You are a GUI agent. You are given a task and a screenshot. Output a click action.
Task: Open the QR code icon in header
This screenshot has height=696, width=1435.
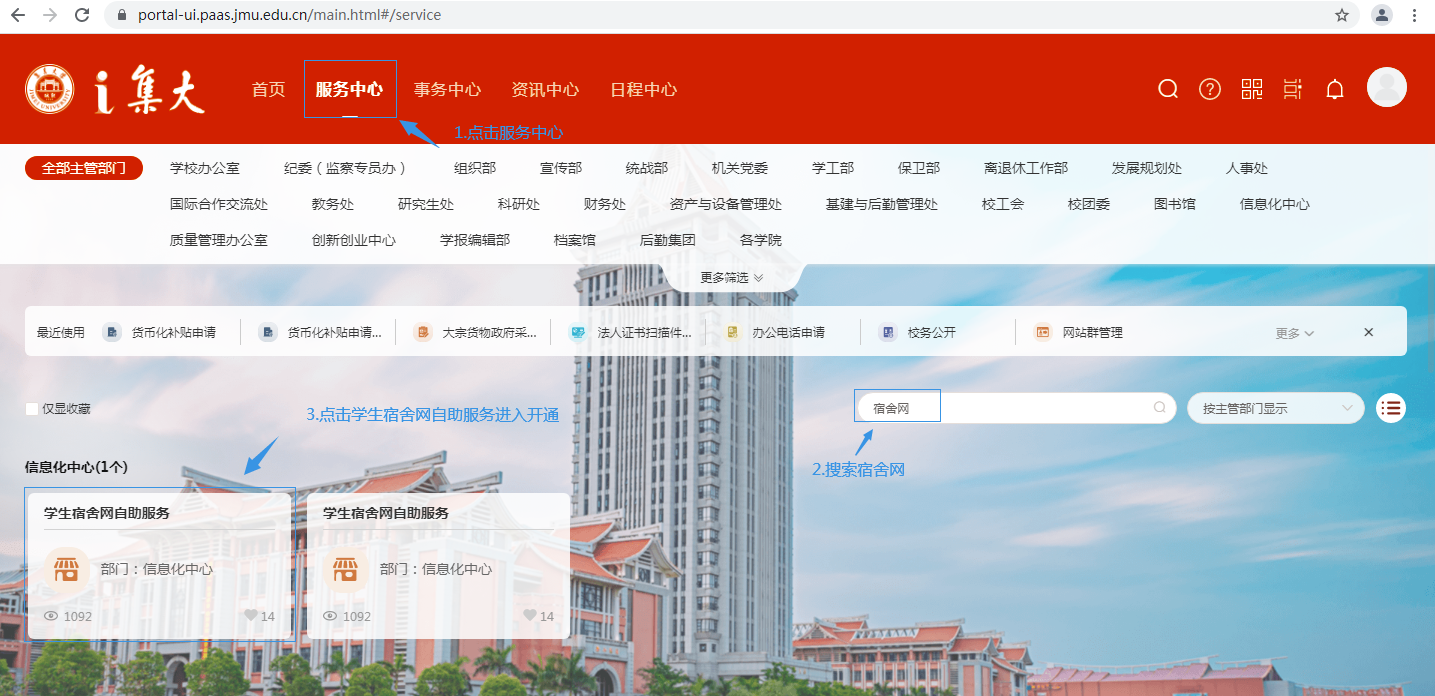click(x=1252, y=89)
